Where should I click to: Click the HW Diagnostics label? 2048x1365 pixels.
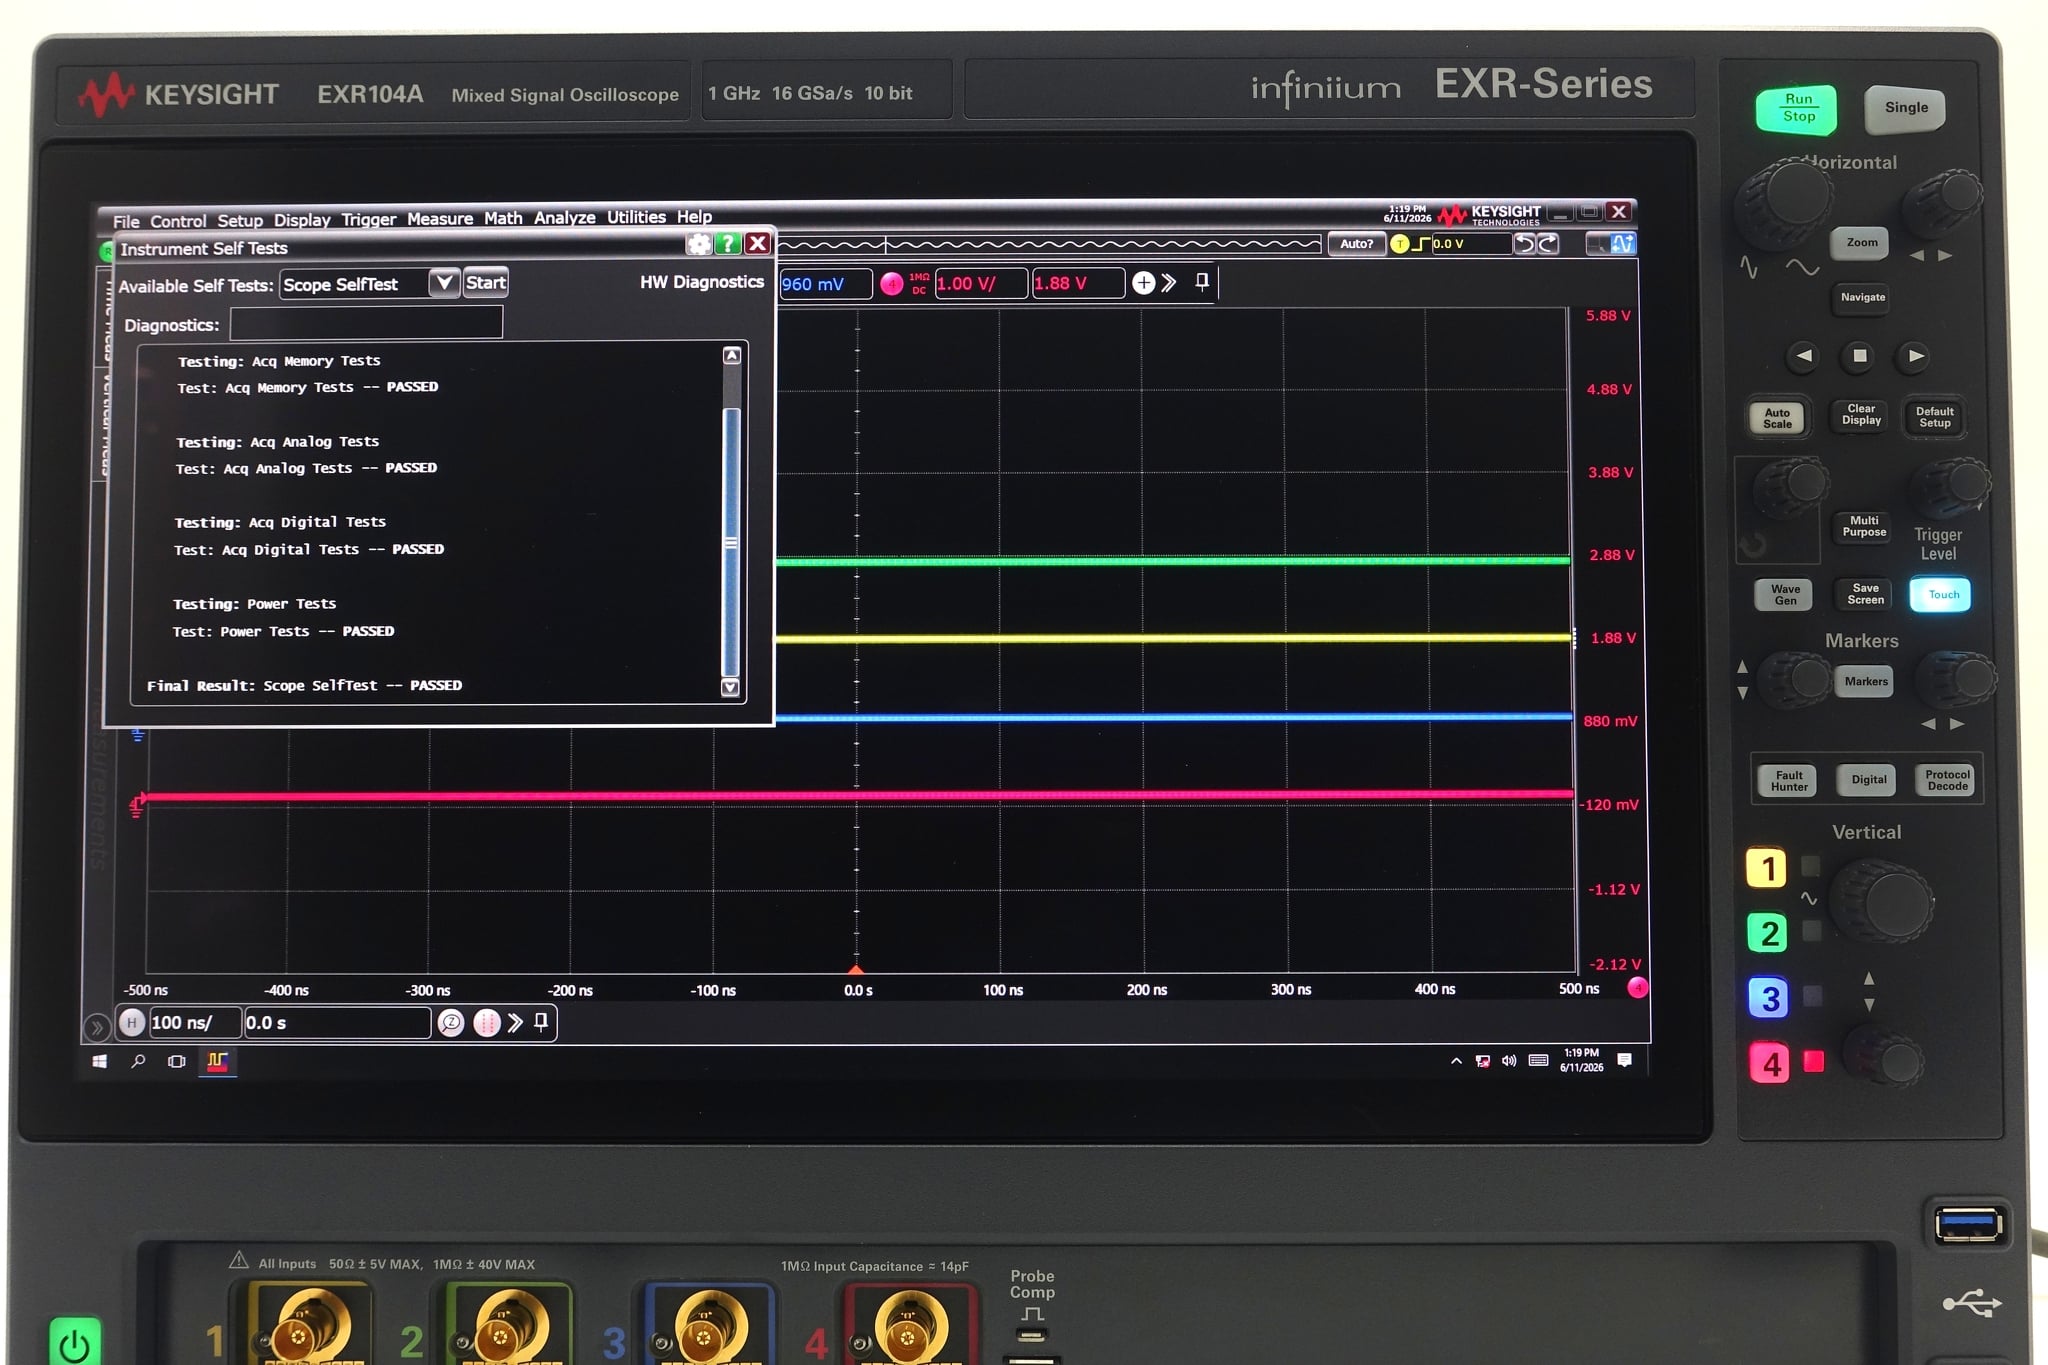click(x=701, y=282)
